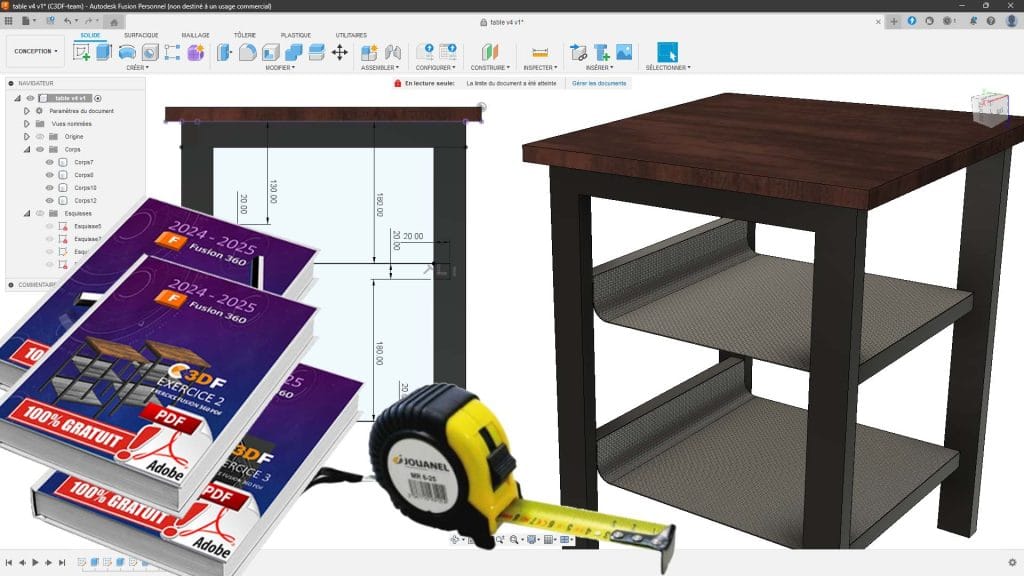The image size is (1024, 576).
Task: Show Esquisse5 sketch
Action: (50, 226)
